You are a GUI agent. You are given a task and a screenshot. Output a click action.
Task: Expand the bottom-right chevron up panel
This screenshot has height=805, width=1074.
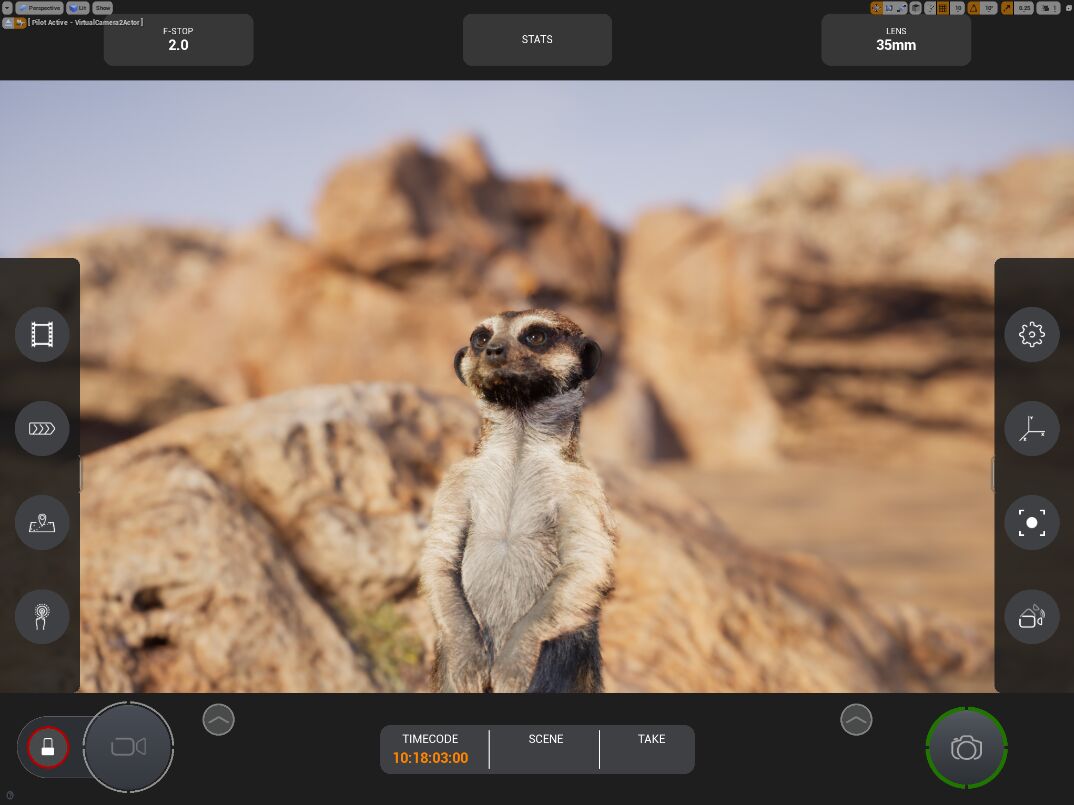click(856, 719)
